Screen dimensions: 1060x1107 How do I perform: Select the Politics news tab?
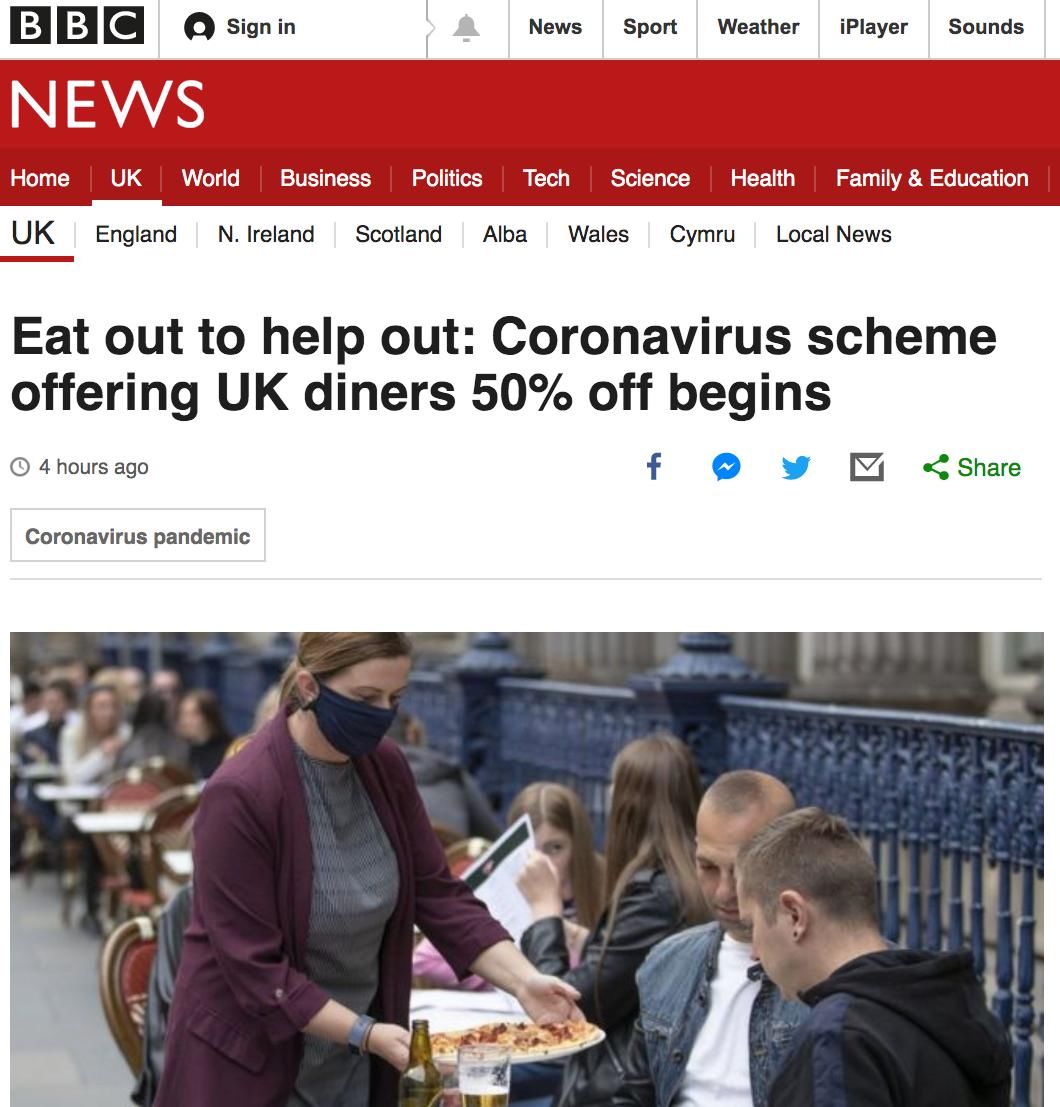point(447,178)
